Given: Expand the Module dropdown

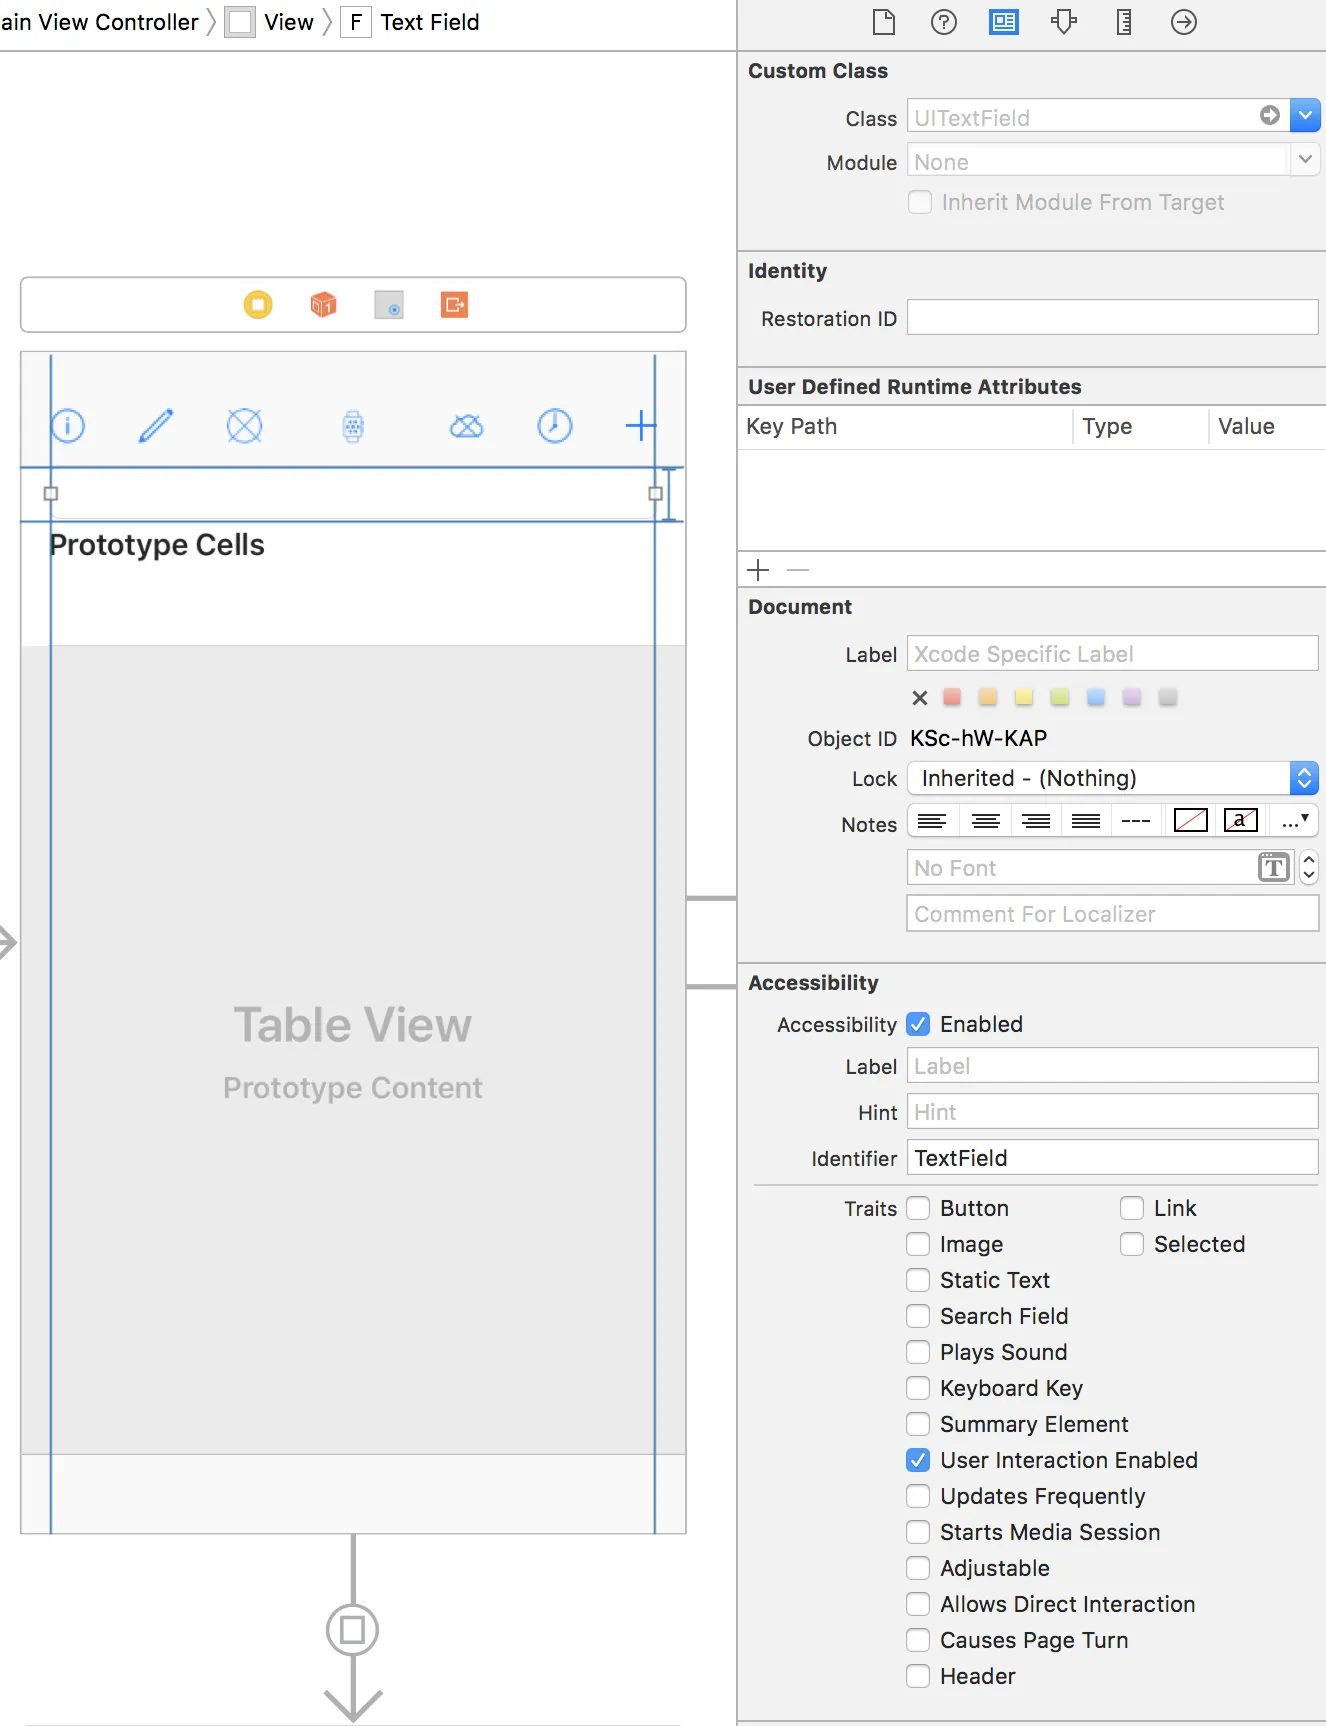Looking at the screenshot, I should tap(1305, 159).
